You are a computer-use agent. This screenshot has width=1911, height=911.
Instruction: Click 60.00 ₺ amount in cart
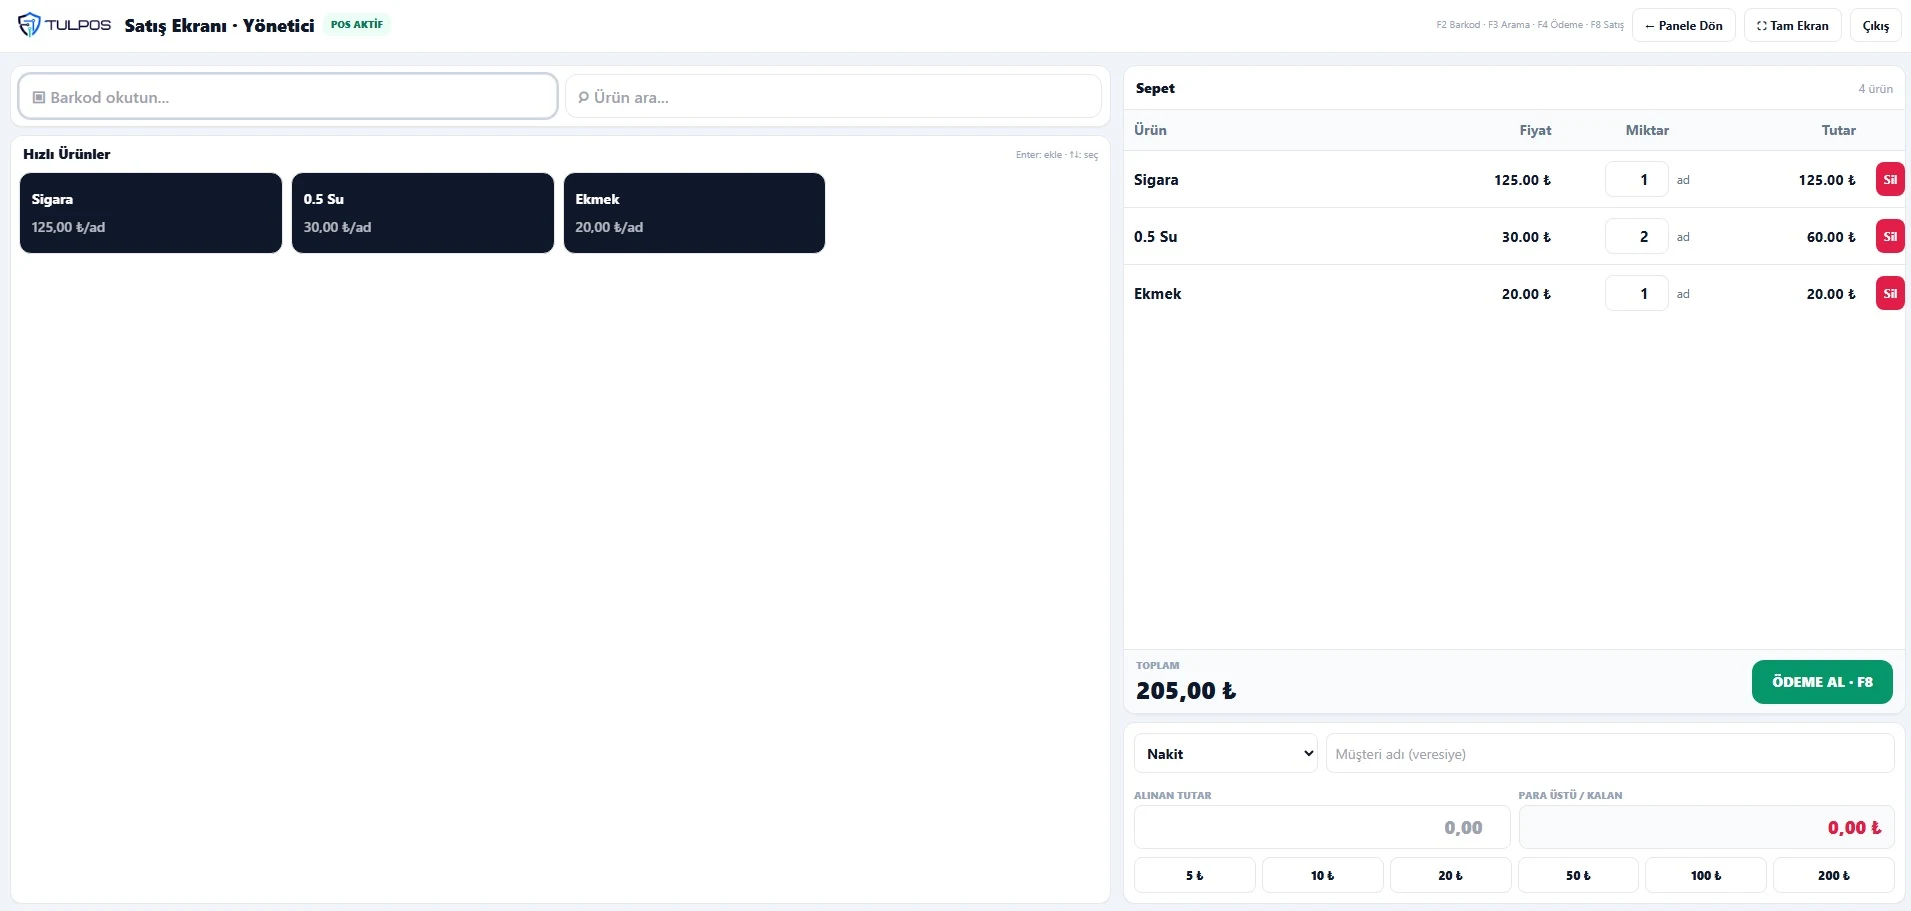pos(1831,237)
